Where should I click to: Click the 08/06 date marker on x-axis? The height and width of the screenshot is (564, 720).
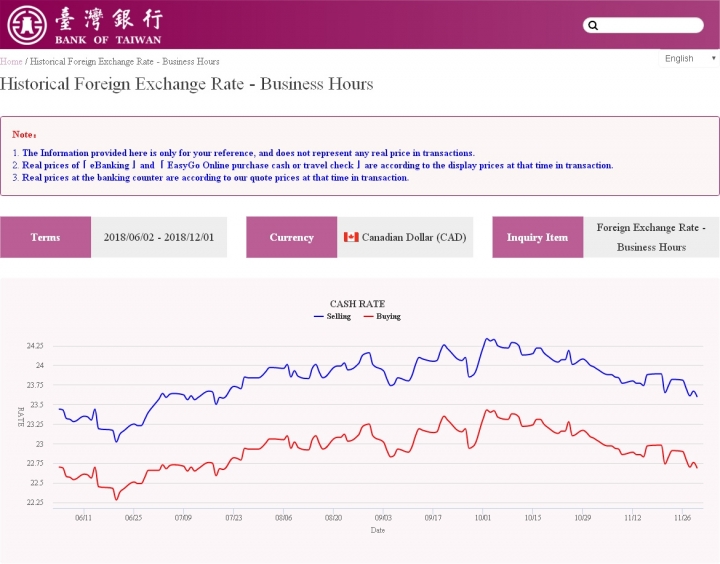coord(283,518)
